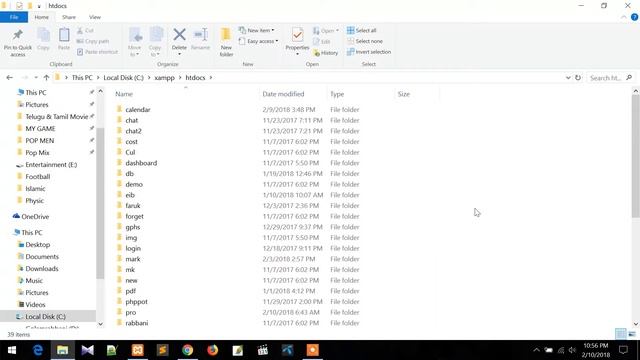640x360 pixels.
Task: Open the Copy to menu
Action: point(155,42)
